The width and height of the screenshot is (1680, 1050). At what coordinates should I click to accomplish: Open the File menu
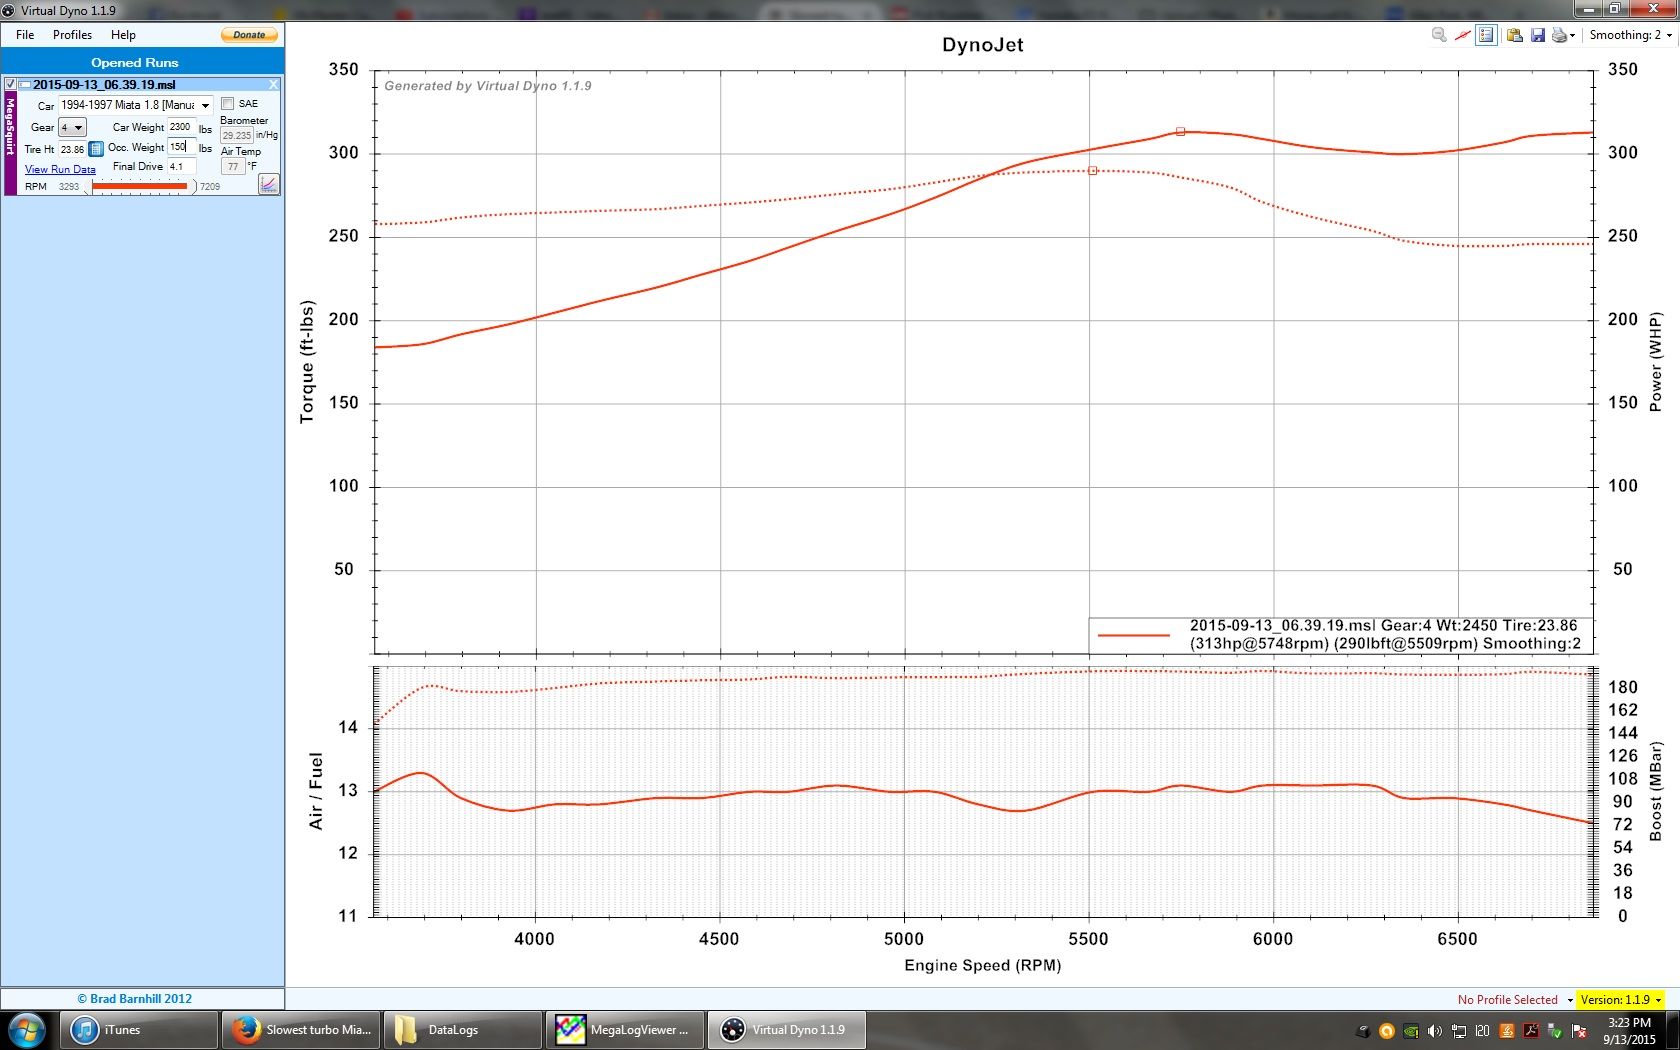[25, 35]
